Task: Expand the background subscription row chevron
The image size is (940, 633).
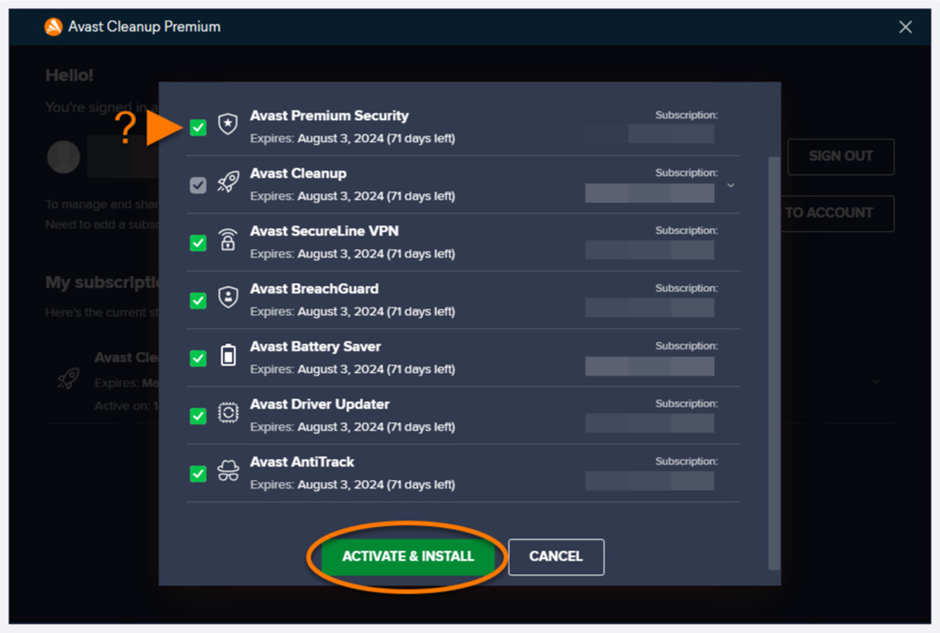Action: click(x=876, y=381)
